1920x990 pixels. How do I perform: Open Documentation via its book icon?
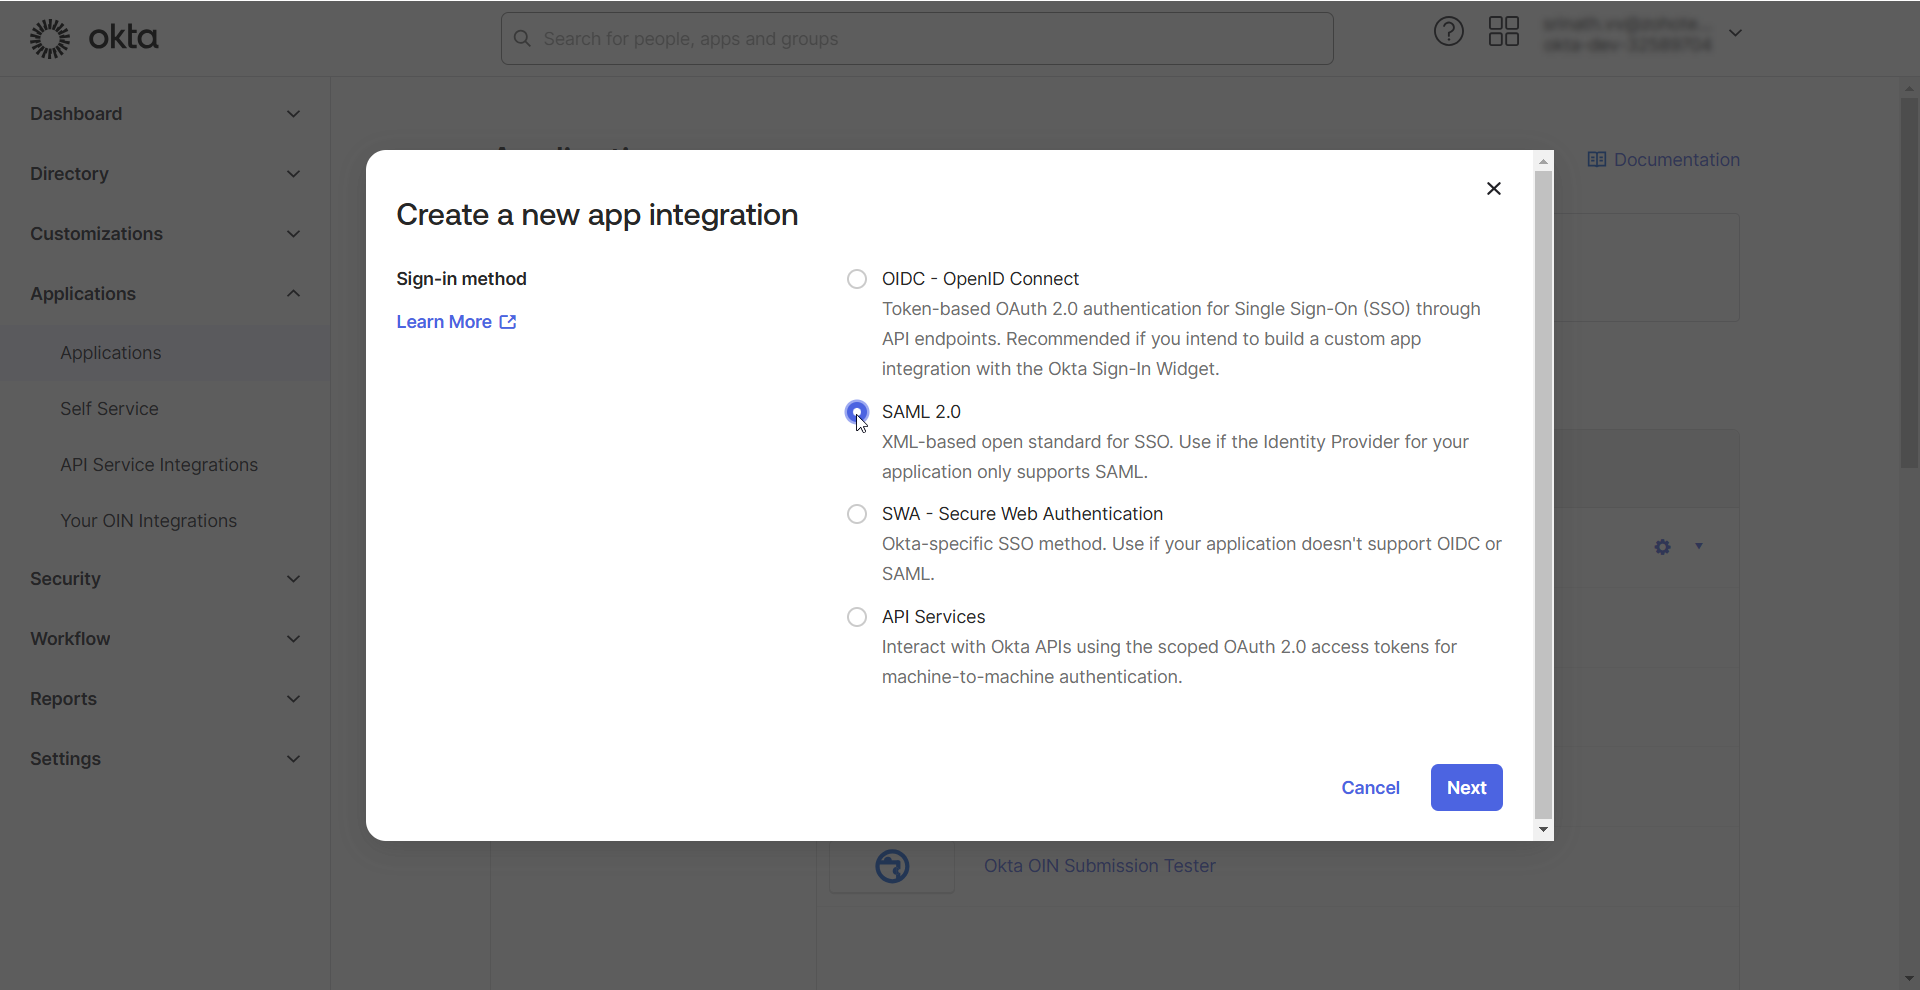tap(1597, 159)
